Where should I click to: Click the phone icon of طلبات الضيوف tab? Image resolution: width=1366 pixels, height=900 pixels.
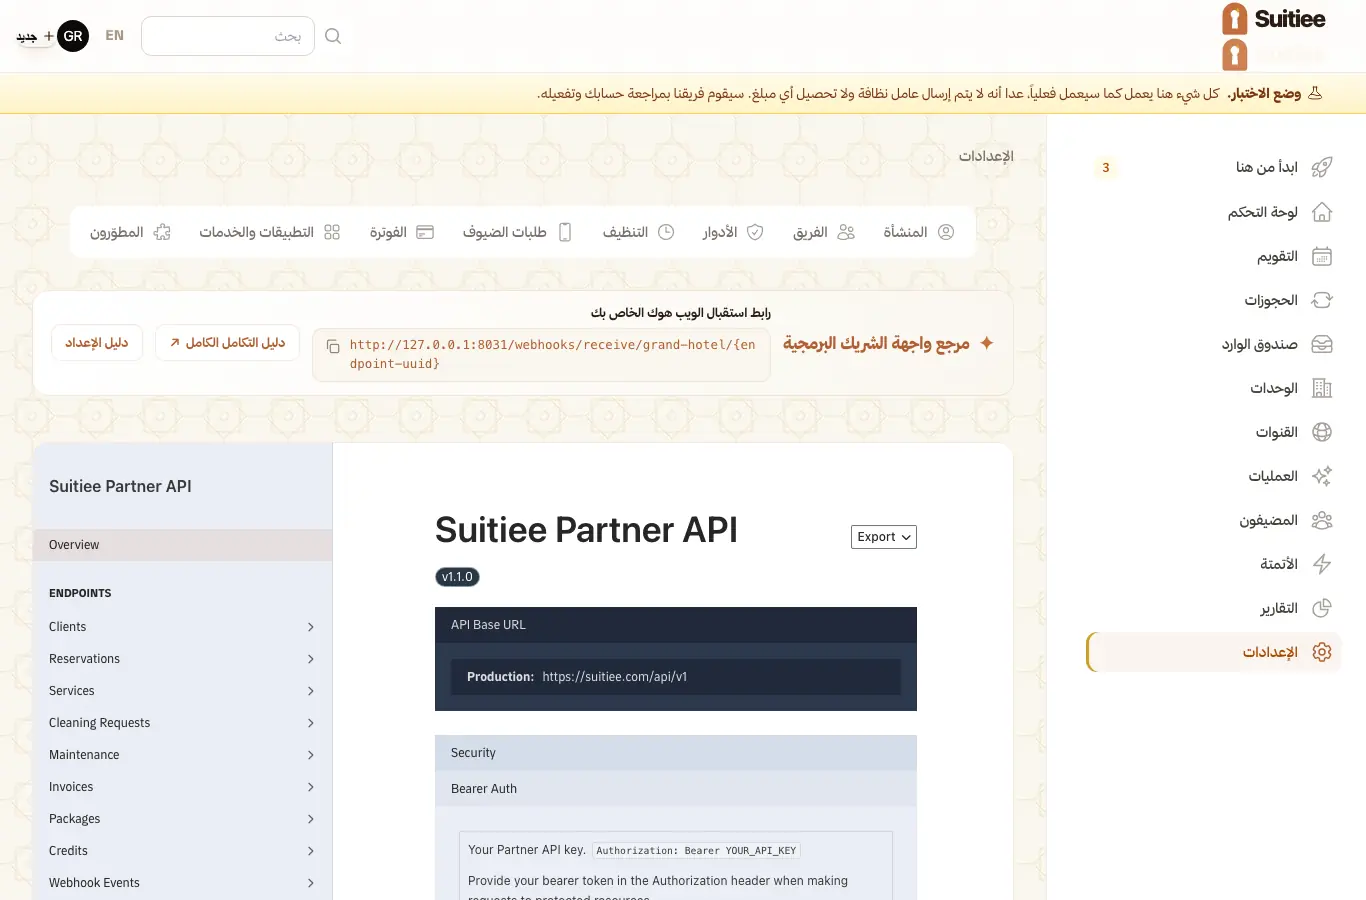[565, 232]
